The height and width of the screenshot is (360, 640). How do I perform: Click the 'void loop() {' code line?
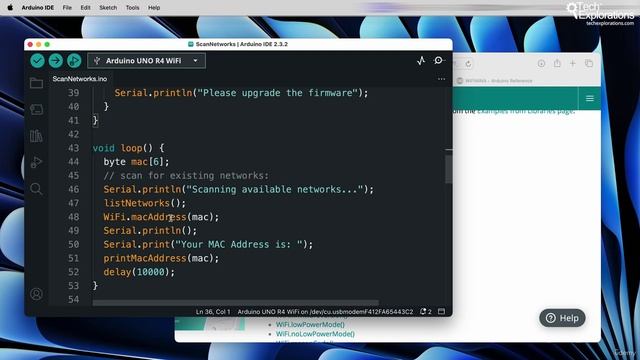(128, 148)
